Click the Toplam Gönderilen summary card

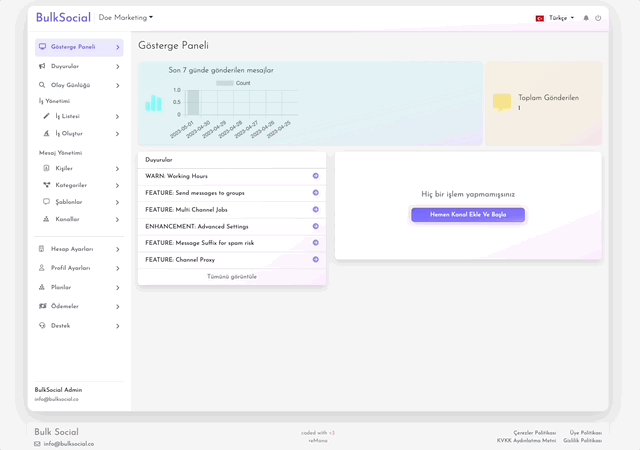pyautogui.click(x=544, y=103)
